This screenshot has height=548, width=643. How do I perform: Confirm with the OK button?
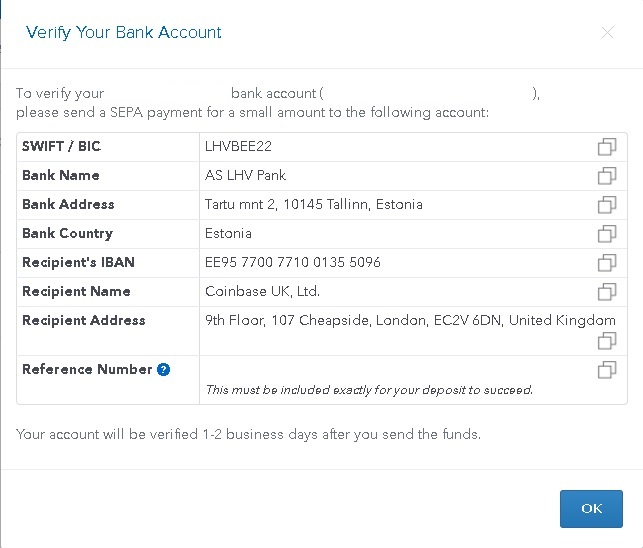(591, 509)
